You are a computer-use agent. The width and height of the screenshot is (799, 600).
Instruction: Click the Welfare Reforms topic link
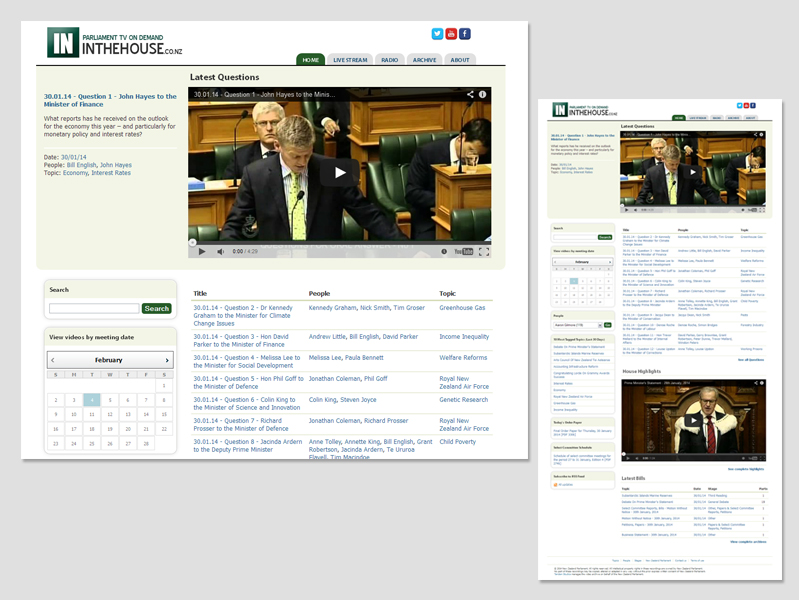(x=463, y=357)
